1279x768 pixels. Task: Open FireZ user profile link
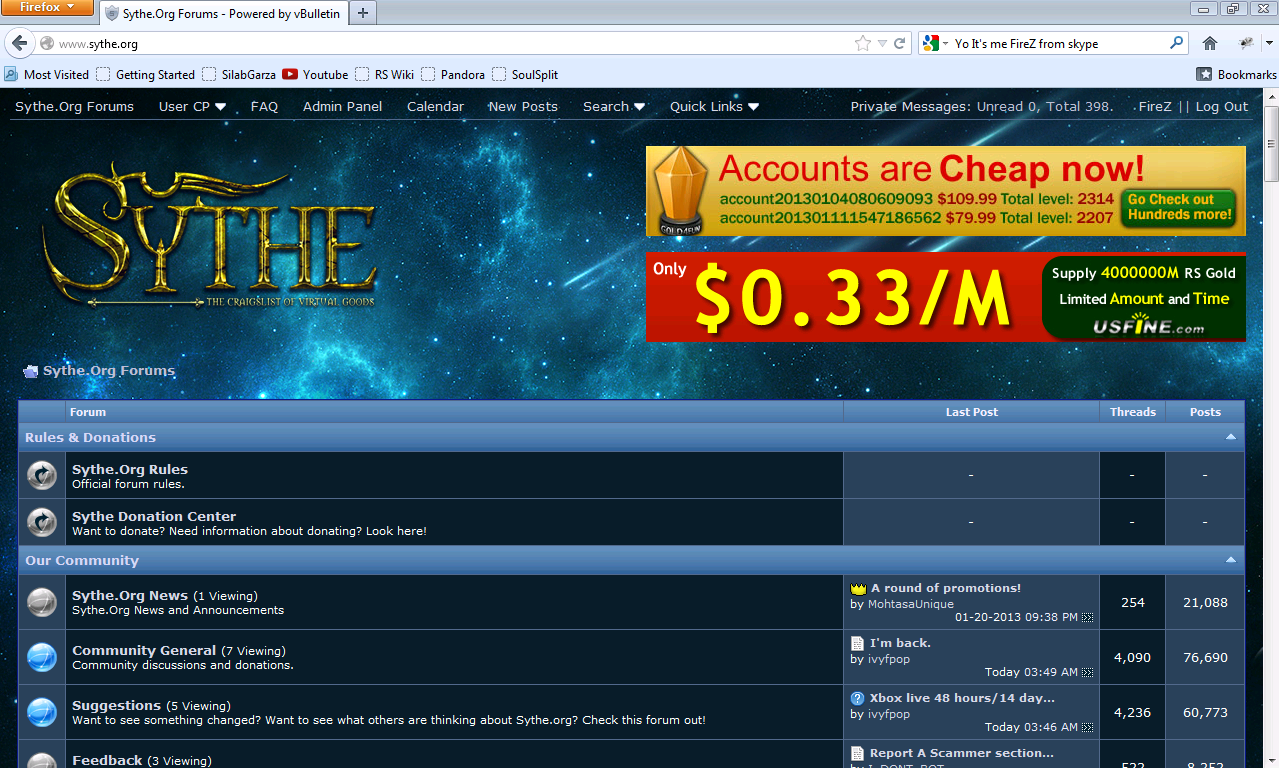1157,106
